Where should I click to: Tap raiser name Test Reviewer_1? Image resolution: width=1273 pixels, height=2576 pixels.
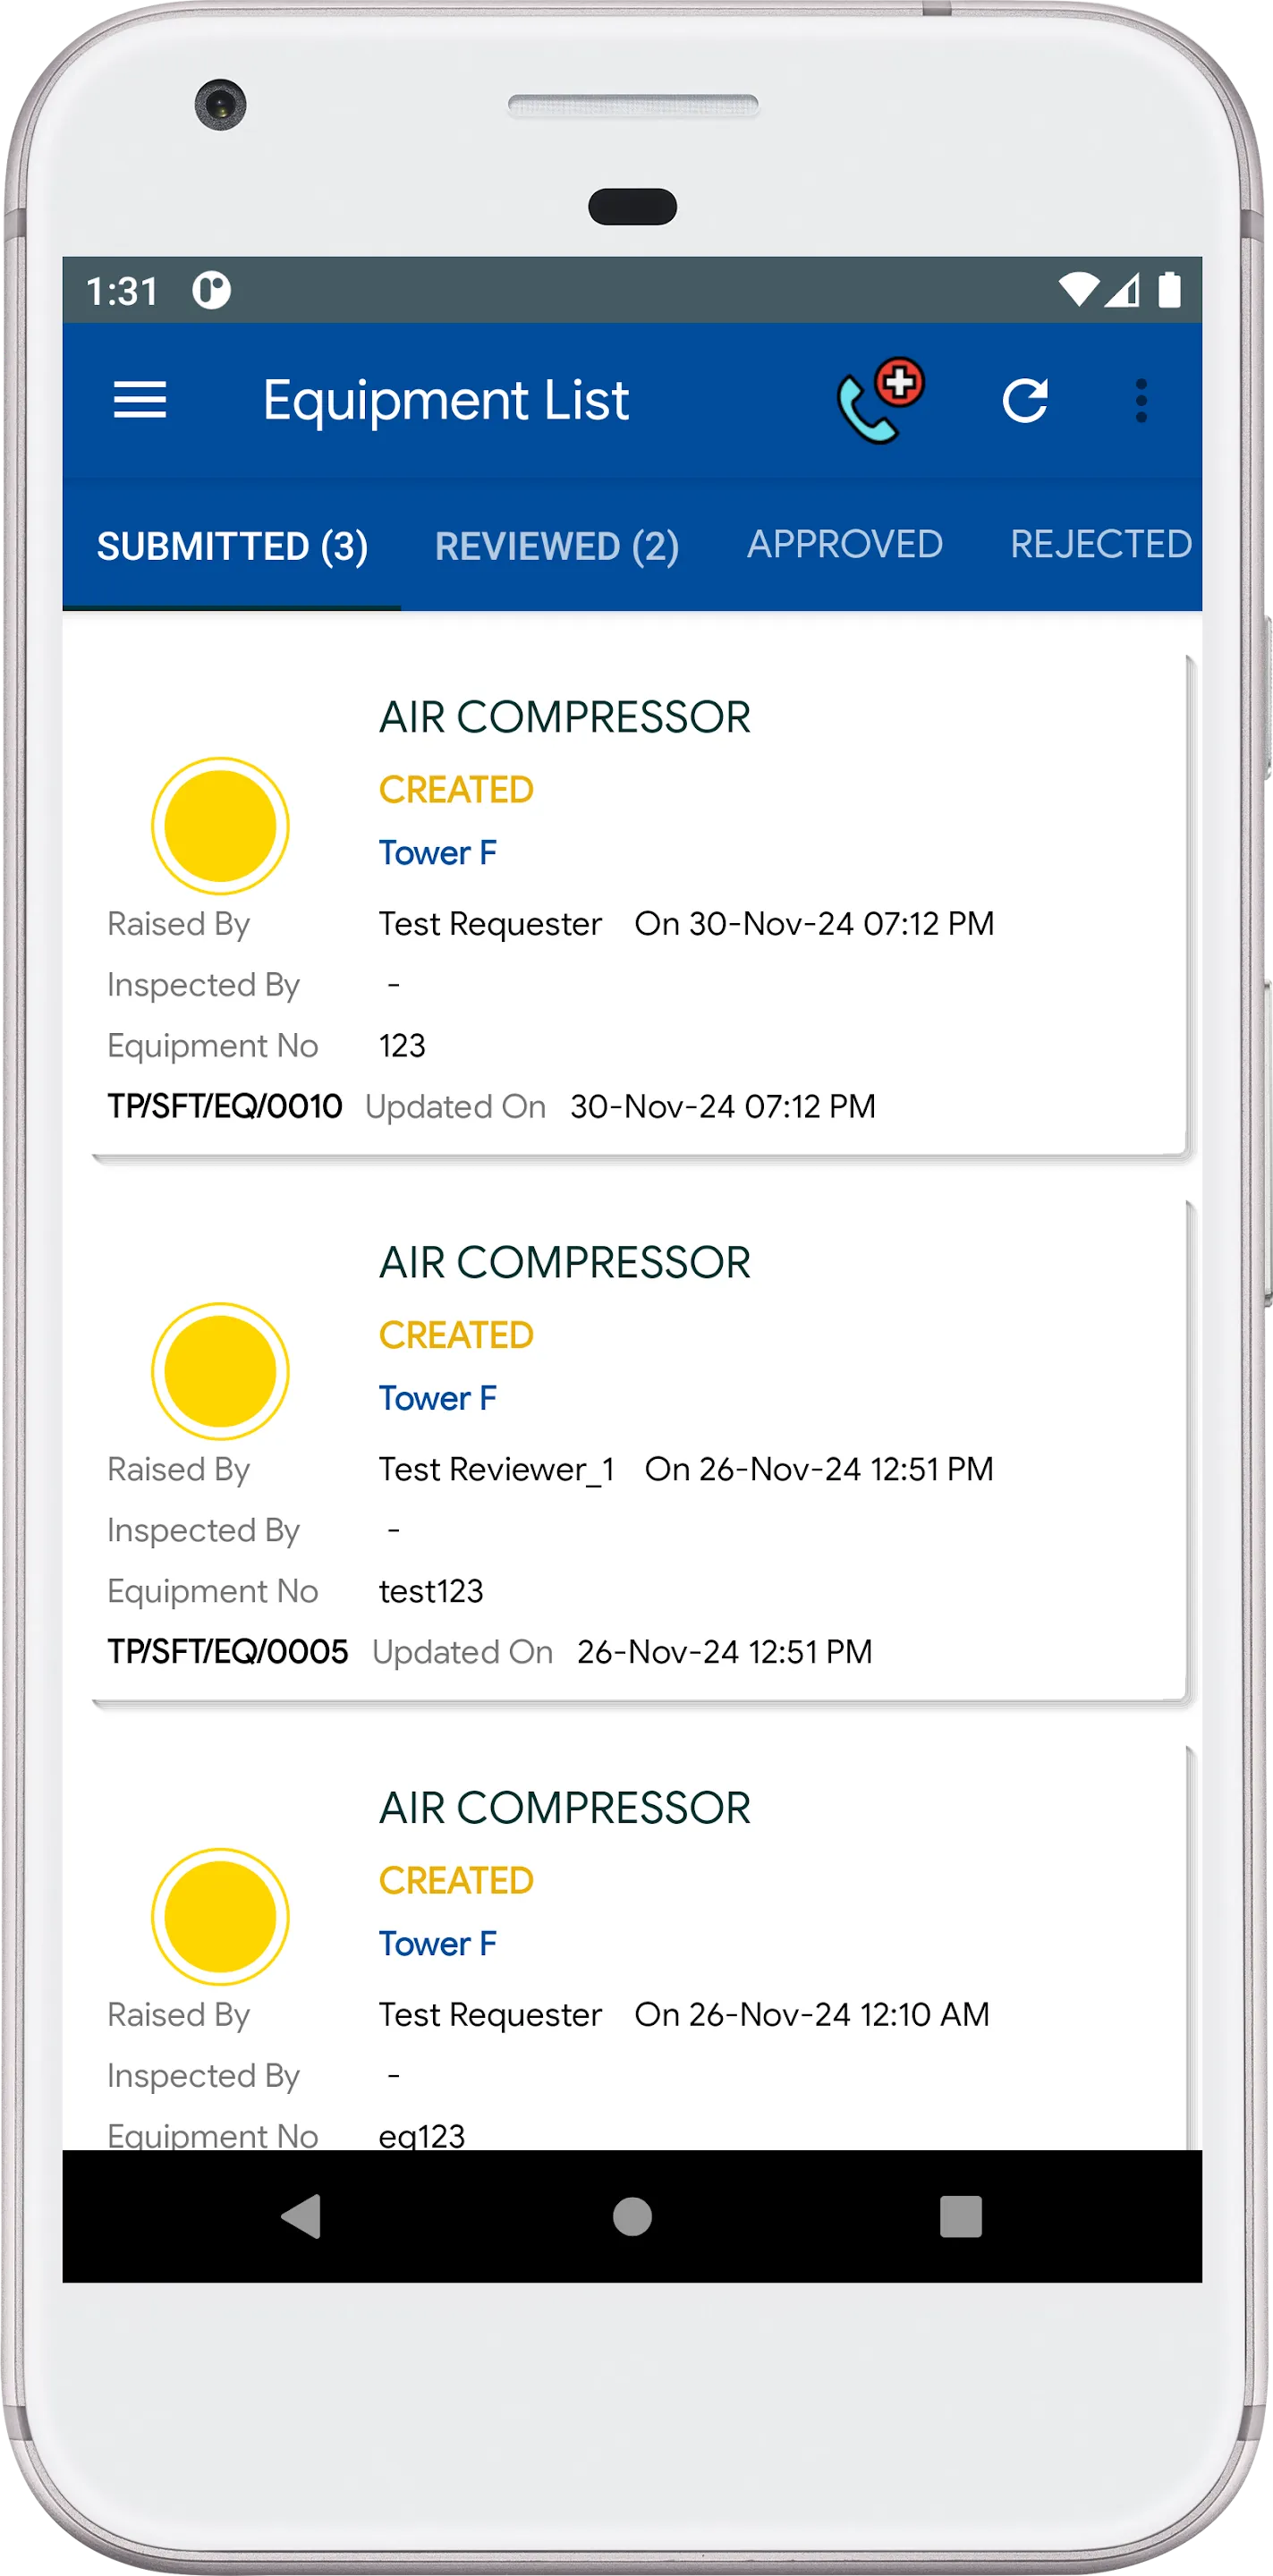click(x=497, y=1469)
